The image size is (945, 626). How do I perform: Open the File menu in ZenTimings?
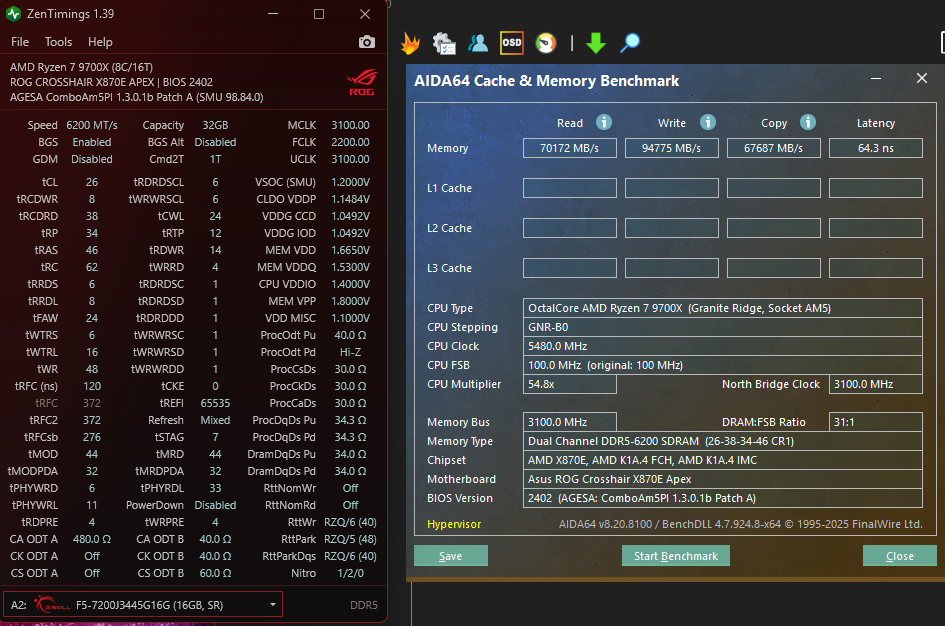coord(20,42)
